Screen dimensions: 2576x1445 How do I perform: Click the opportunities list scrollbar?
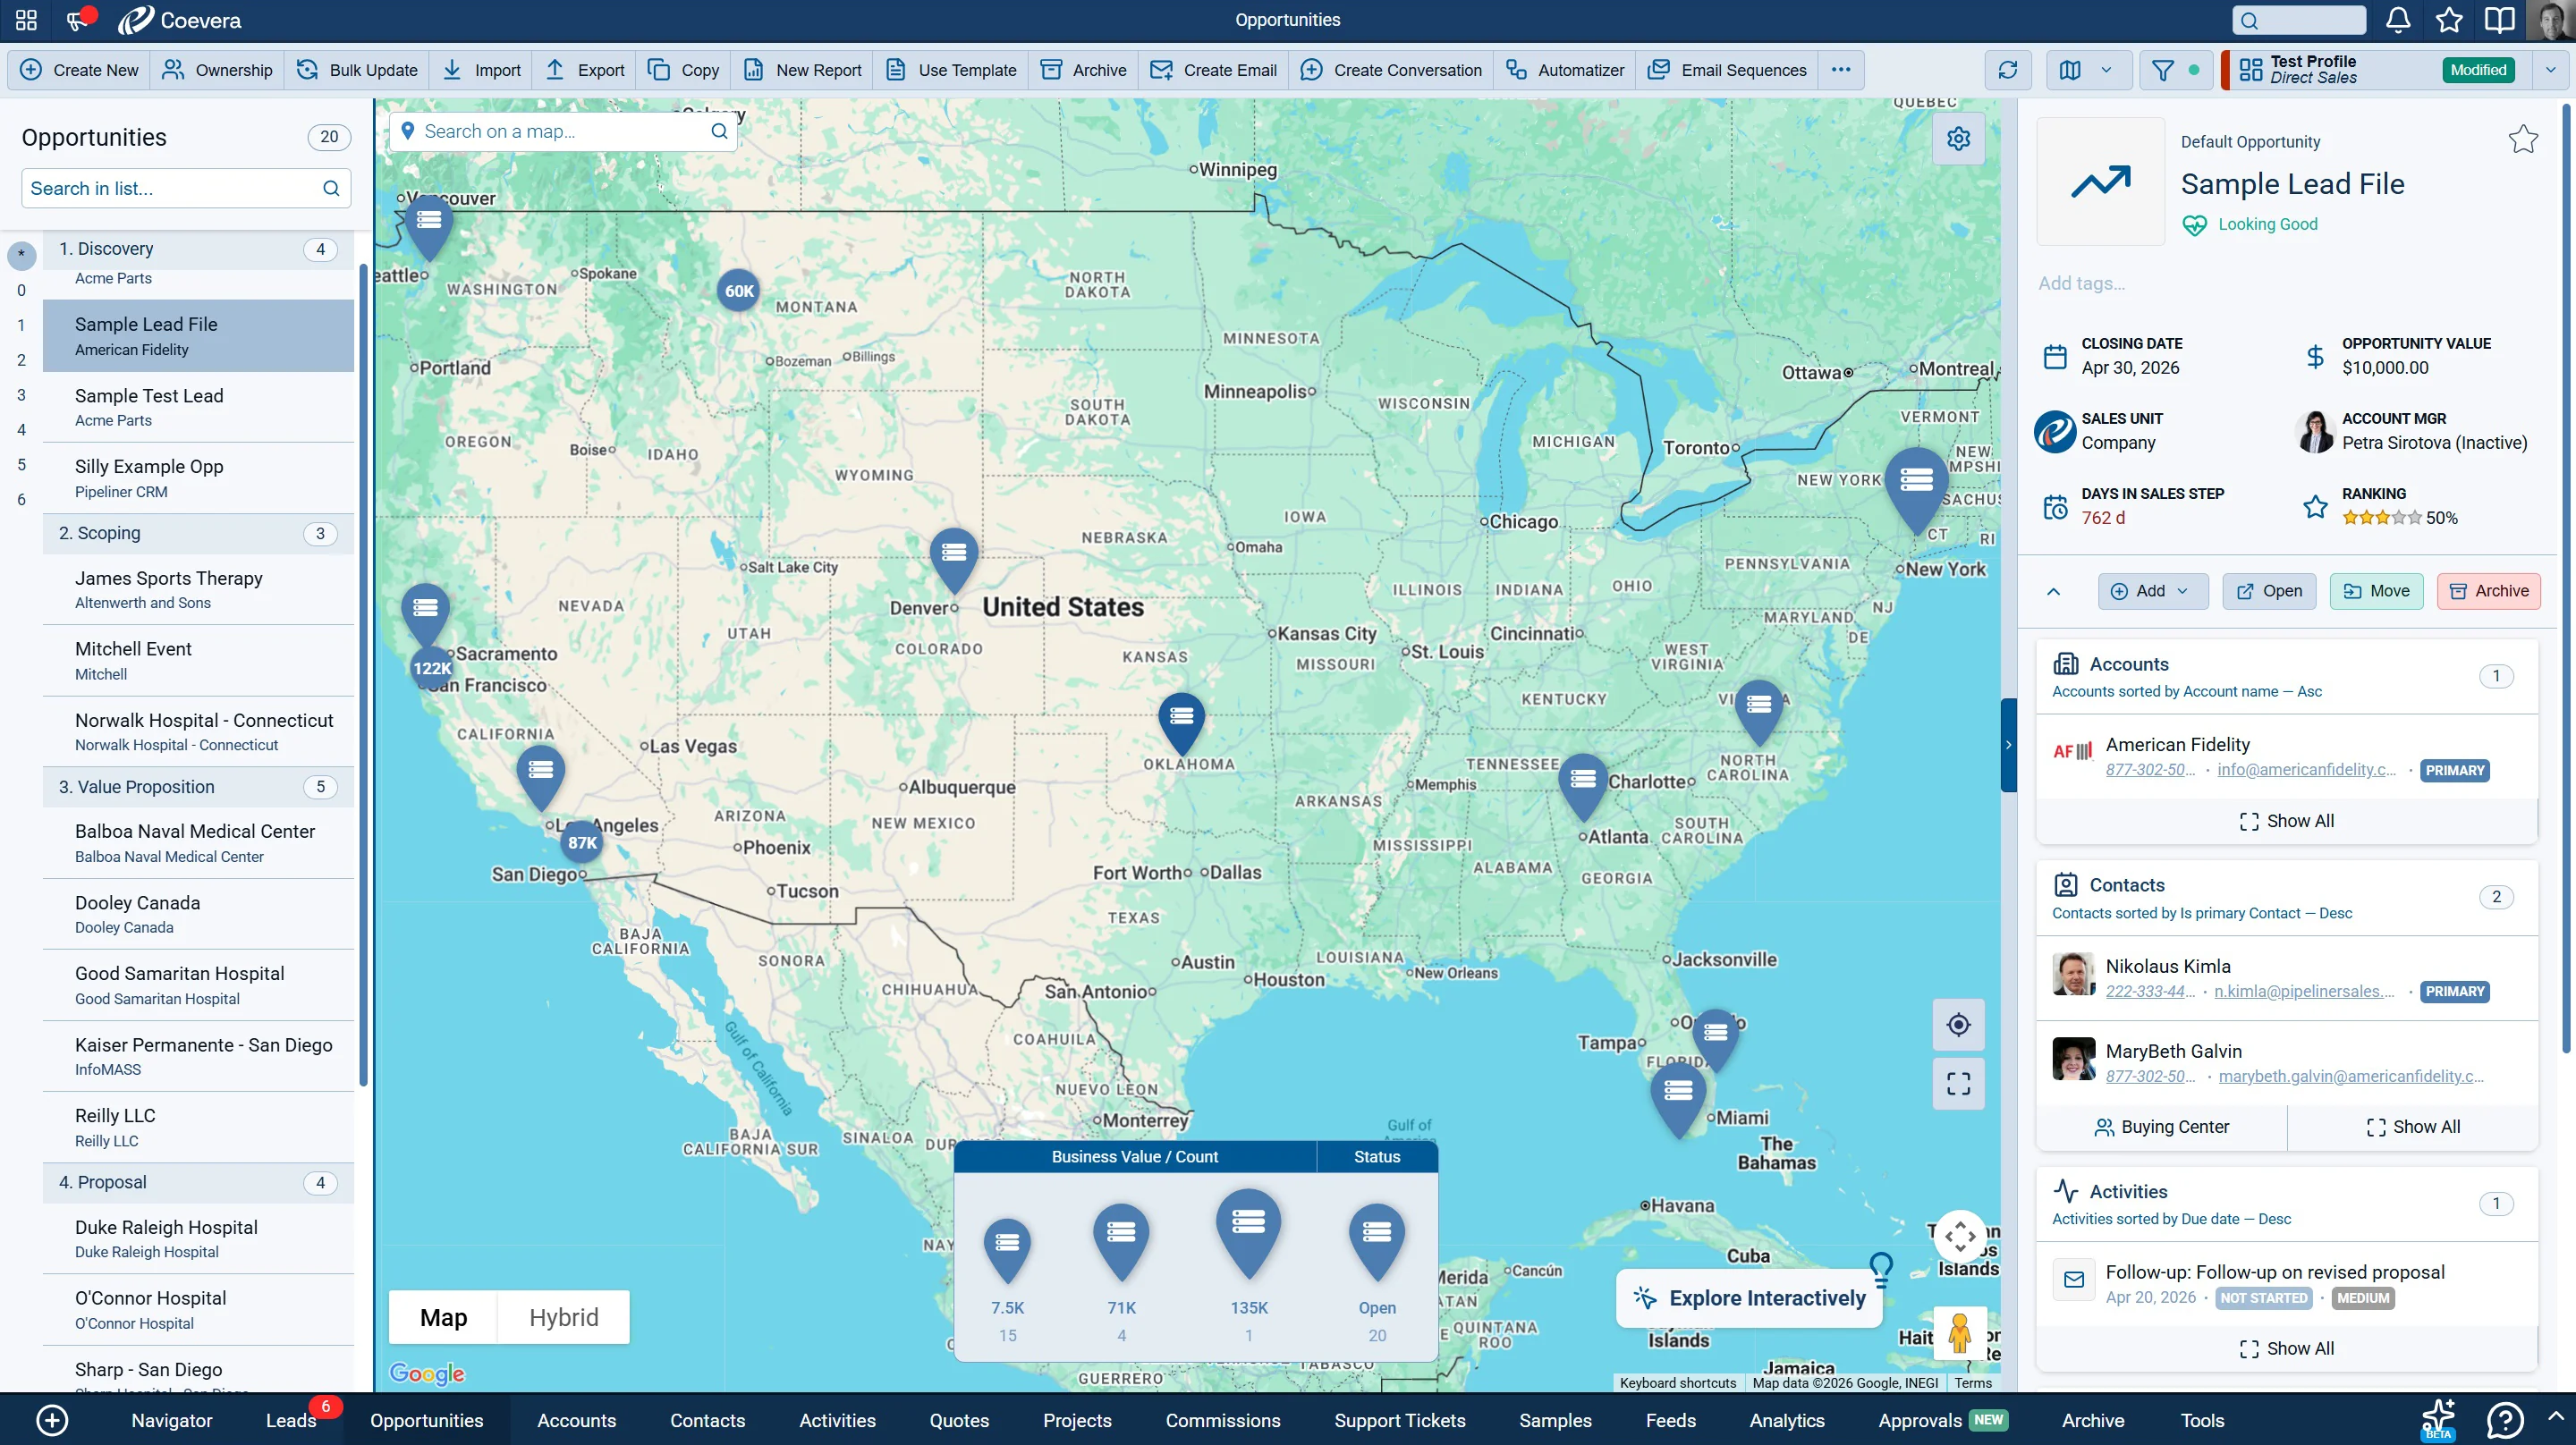[363, 675]
